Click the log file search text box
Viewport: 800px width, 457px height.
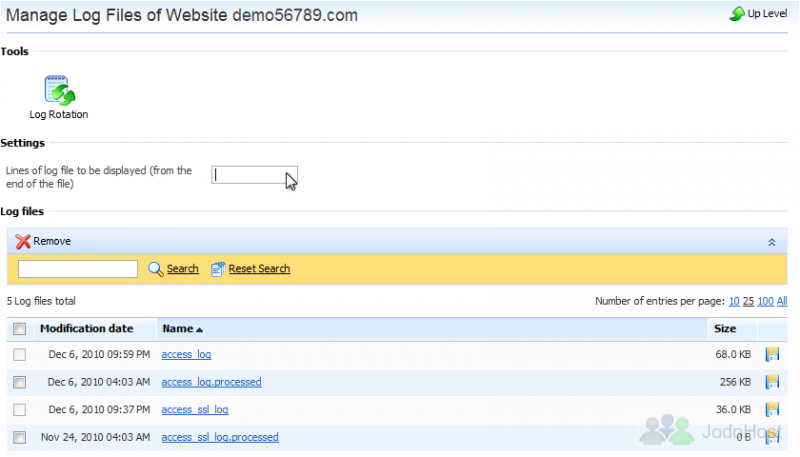tap(78, 269)
